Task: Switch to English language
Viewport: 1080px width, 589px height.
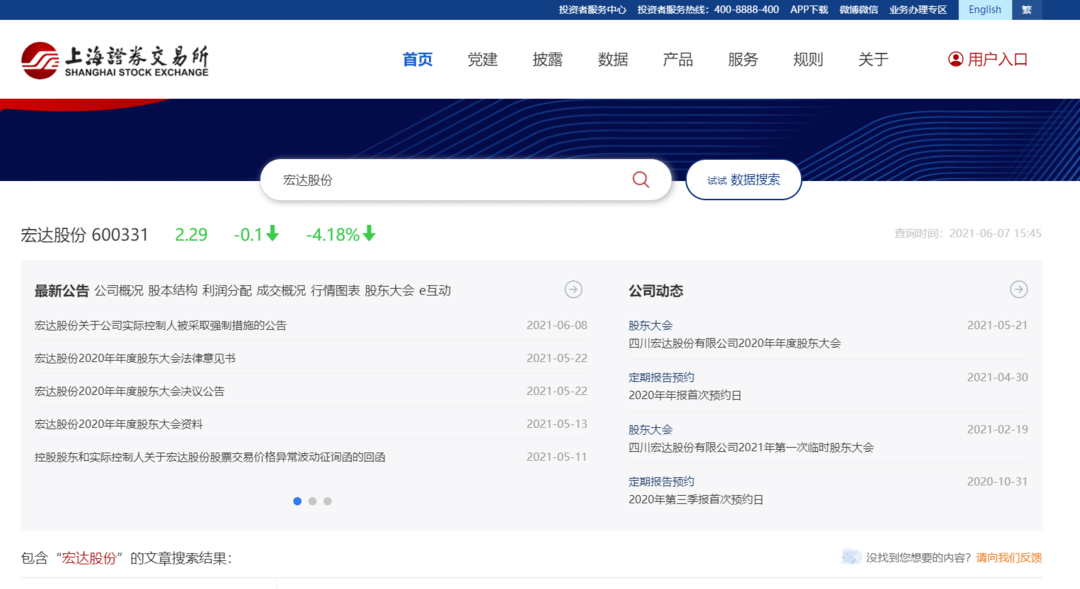Action: [985, 10]
